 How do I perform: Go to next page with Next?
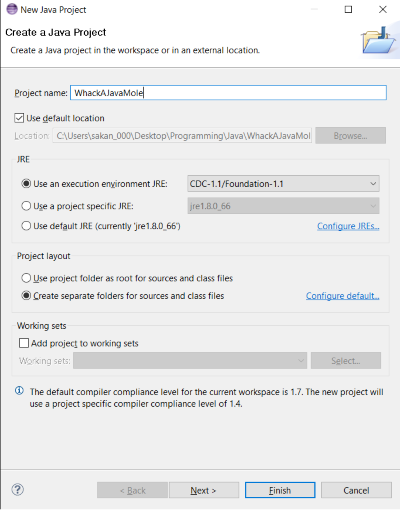pos(204,490)
